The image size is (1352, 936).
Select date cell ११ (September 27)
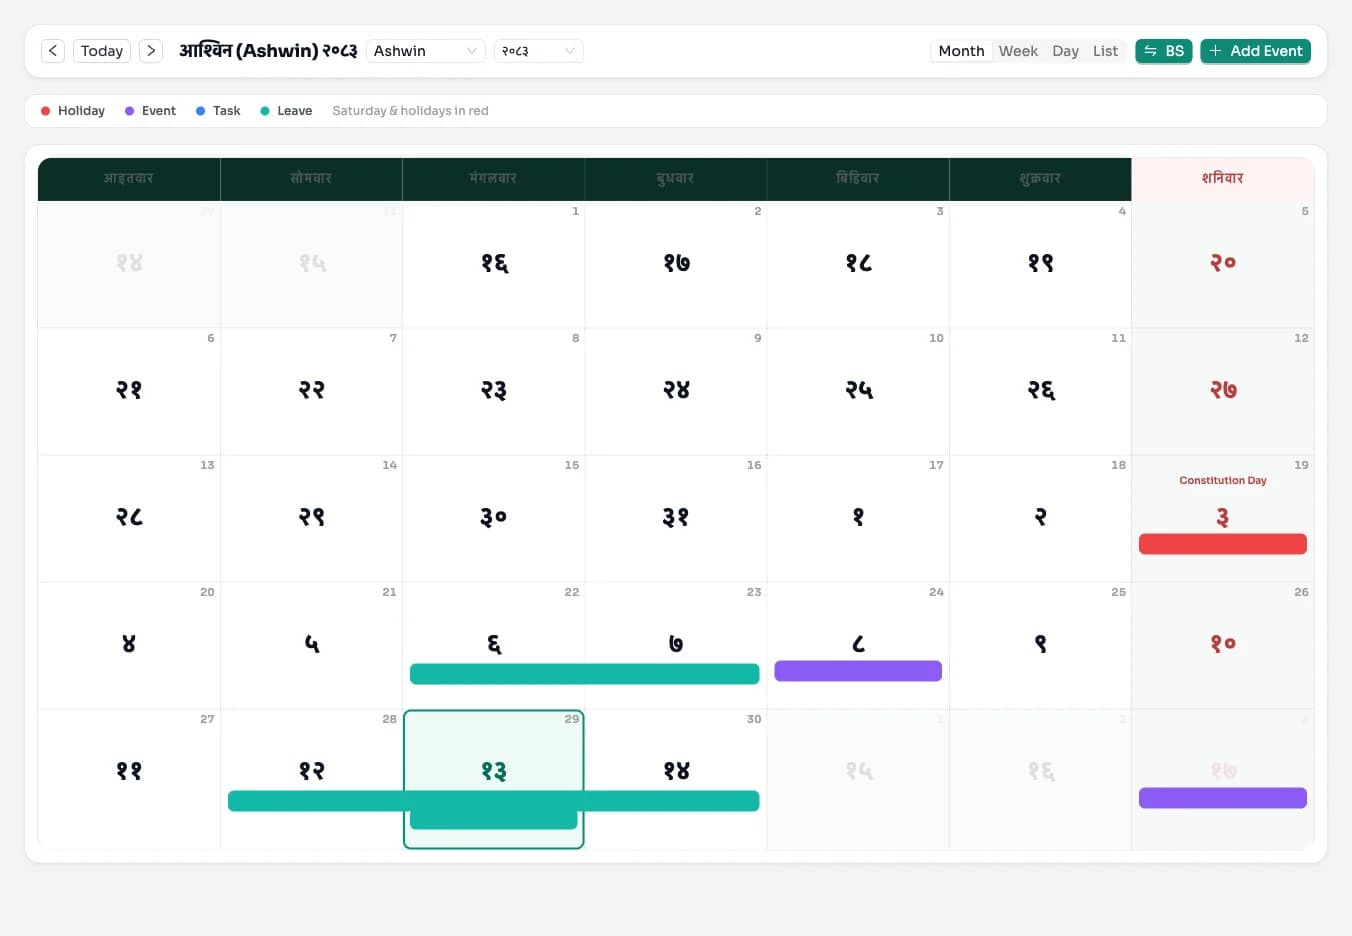129,779
